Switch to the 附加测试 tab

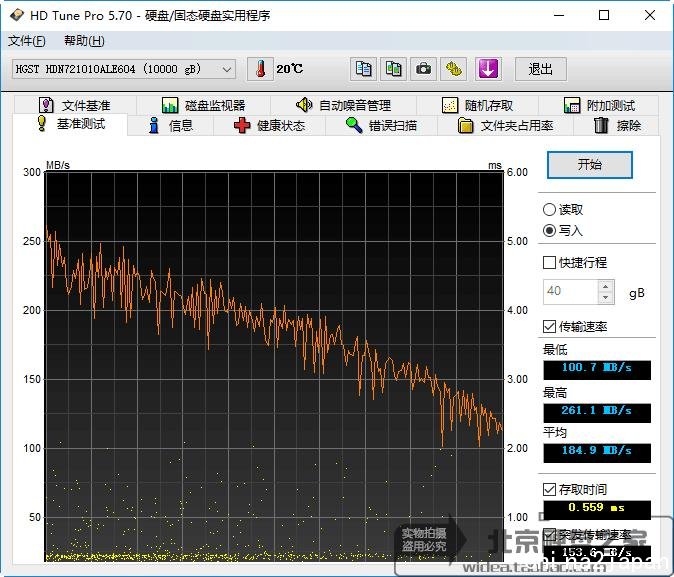tap(599, 105)
